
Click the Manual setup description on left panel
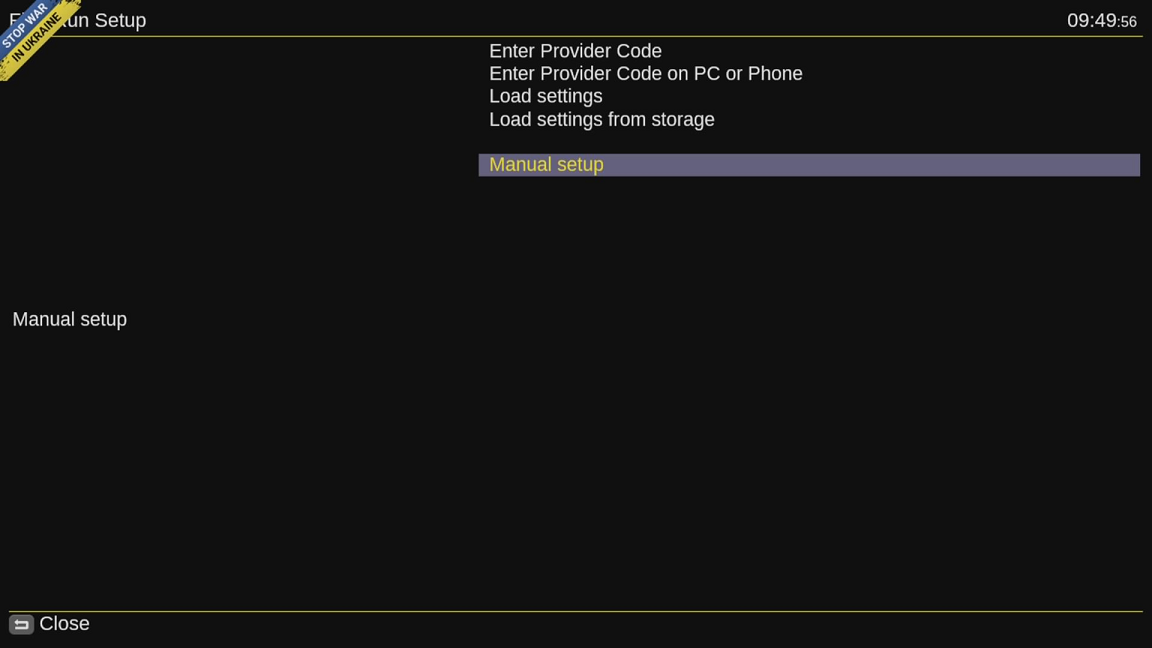coord(70,320)
